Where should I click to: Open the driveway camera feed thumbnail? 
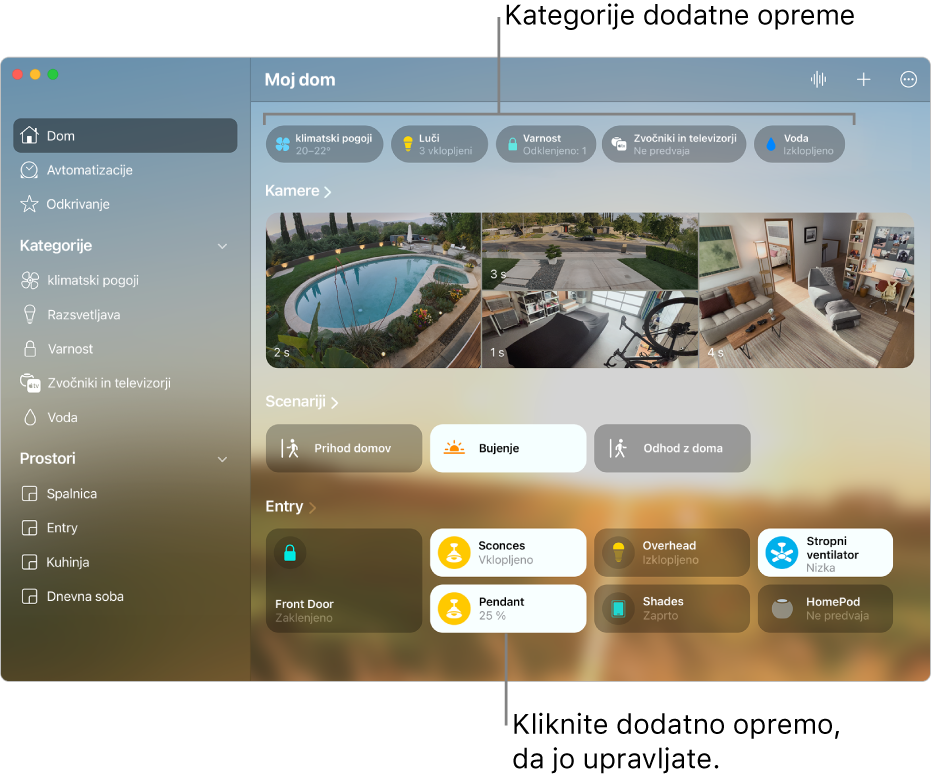click(x=590, y=251)
